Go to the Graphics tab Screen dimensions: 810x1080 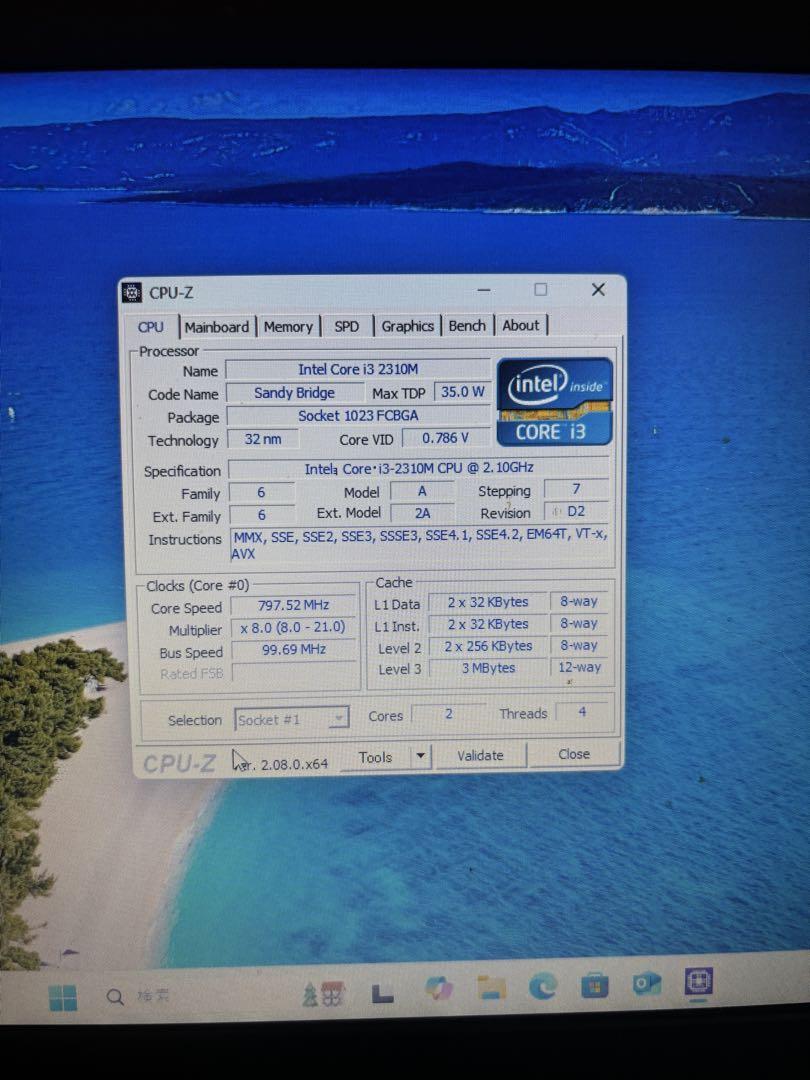tap(408, 326)
